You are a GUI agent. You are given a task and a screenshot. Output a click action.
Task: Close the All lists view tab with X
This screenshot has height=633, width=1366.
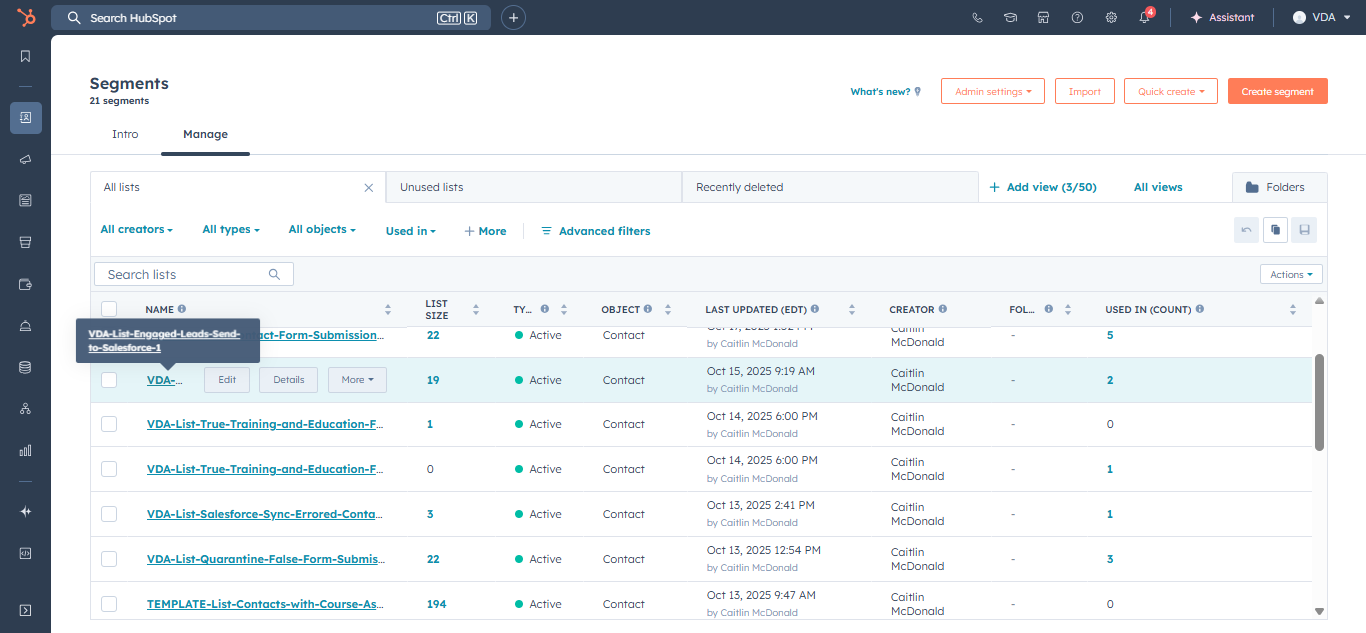(369, 187)
